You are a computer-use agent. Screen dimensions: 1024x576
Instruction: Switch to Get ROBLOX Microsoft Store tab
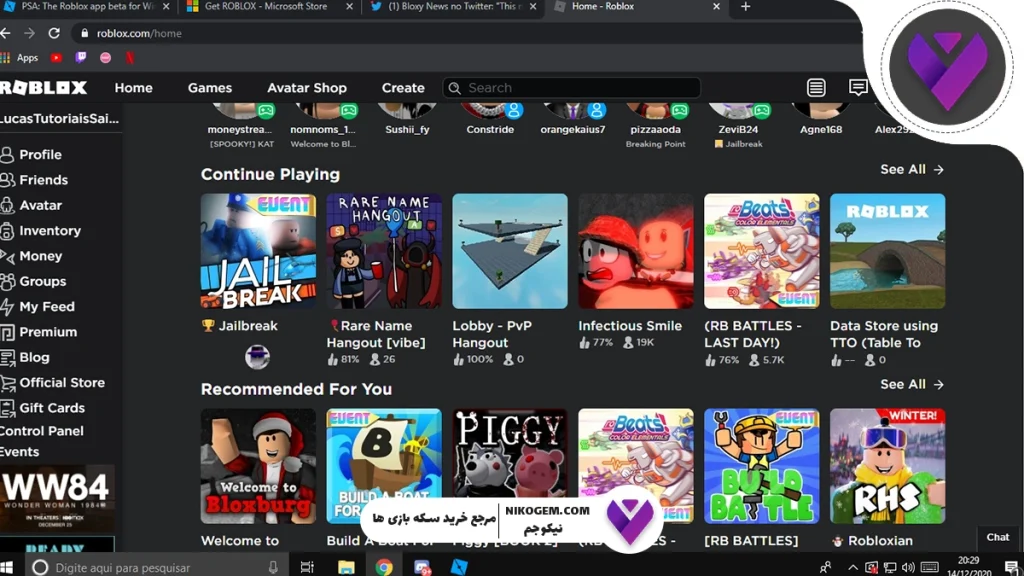click(x=268, y=7)
